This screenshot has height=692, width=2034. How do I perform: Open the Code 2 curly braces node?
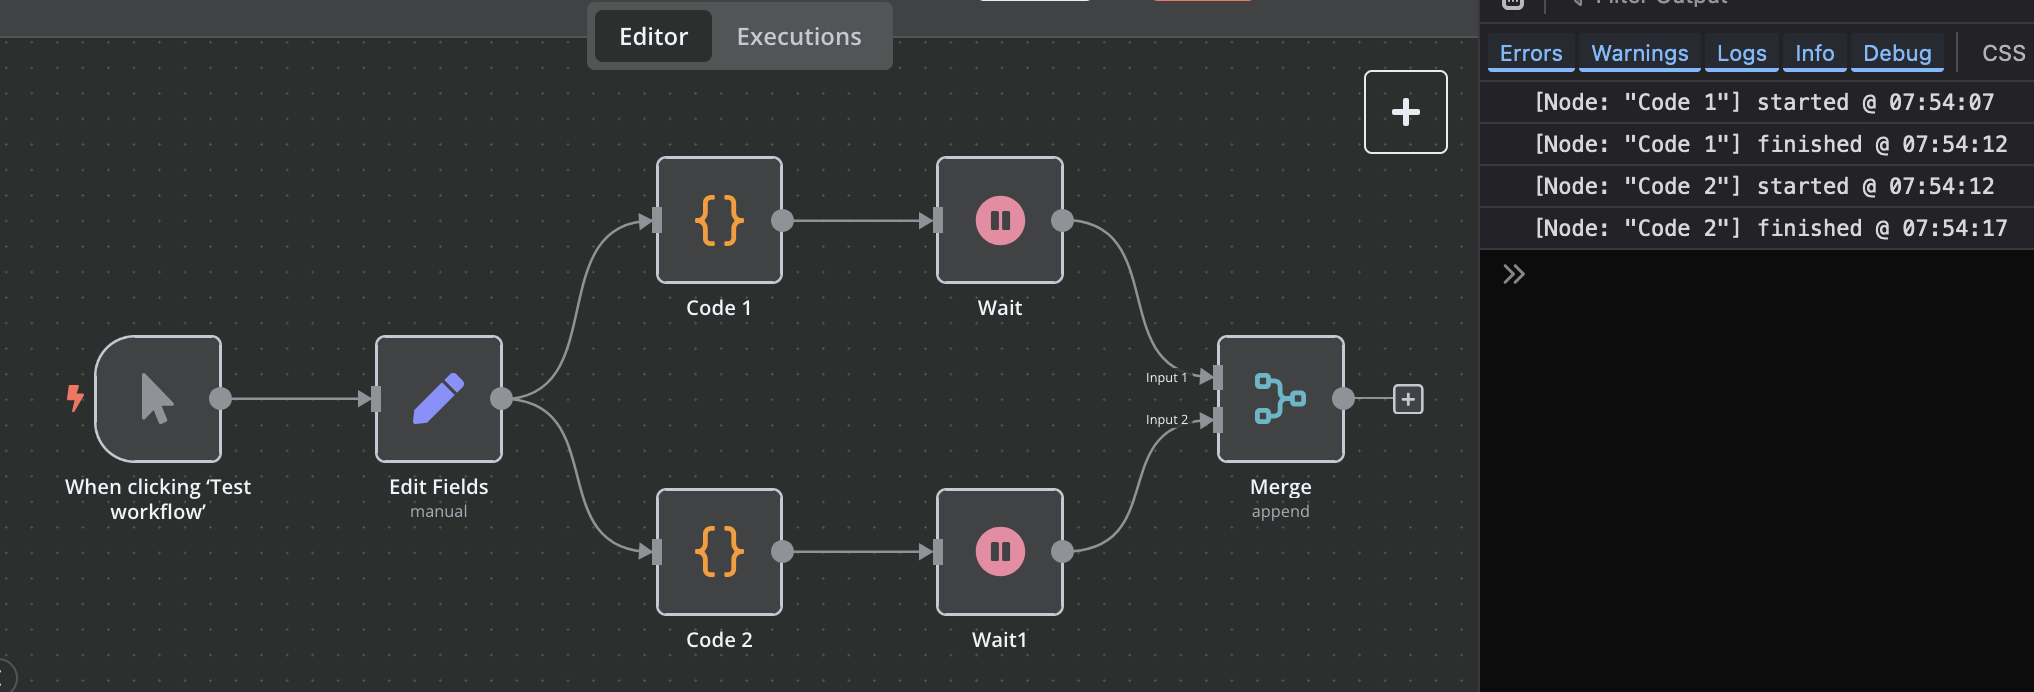pyautogui.click(x=719, y=551)
